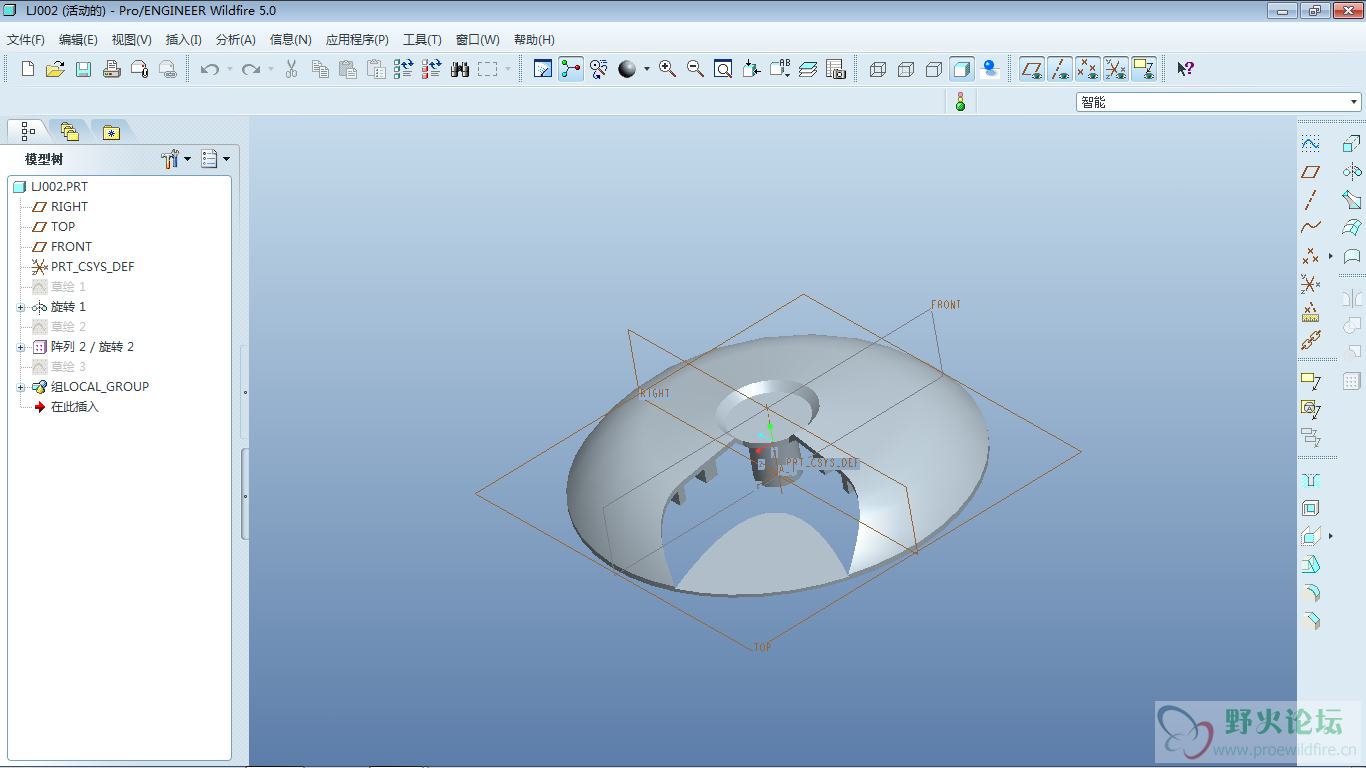Image resolution: width=1366 pixels, height=768 pixels.
Task: Cut the selected feature
Action: pos(291,69)
